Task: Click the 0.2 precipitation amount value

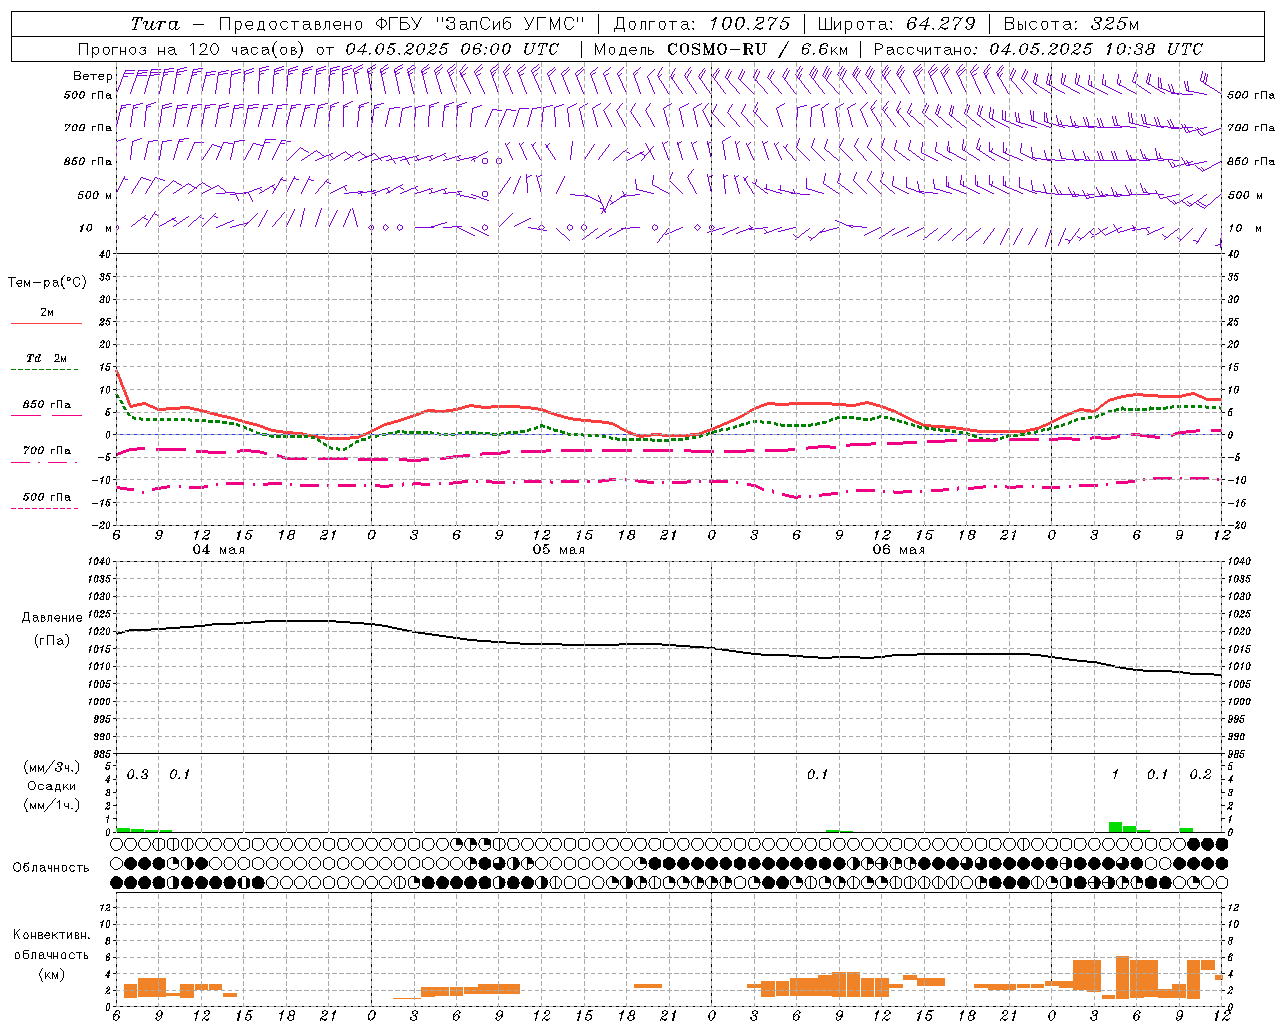Action: coord(1200,775)
